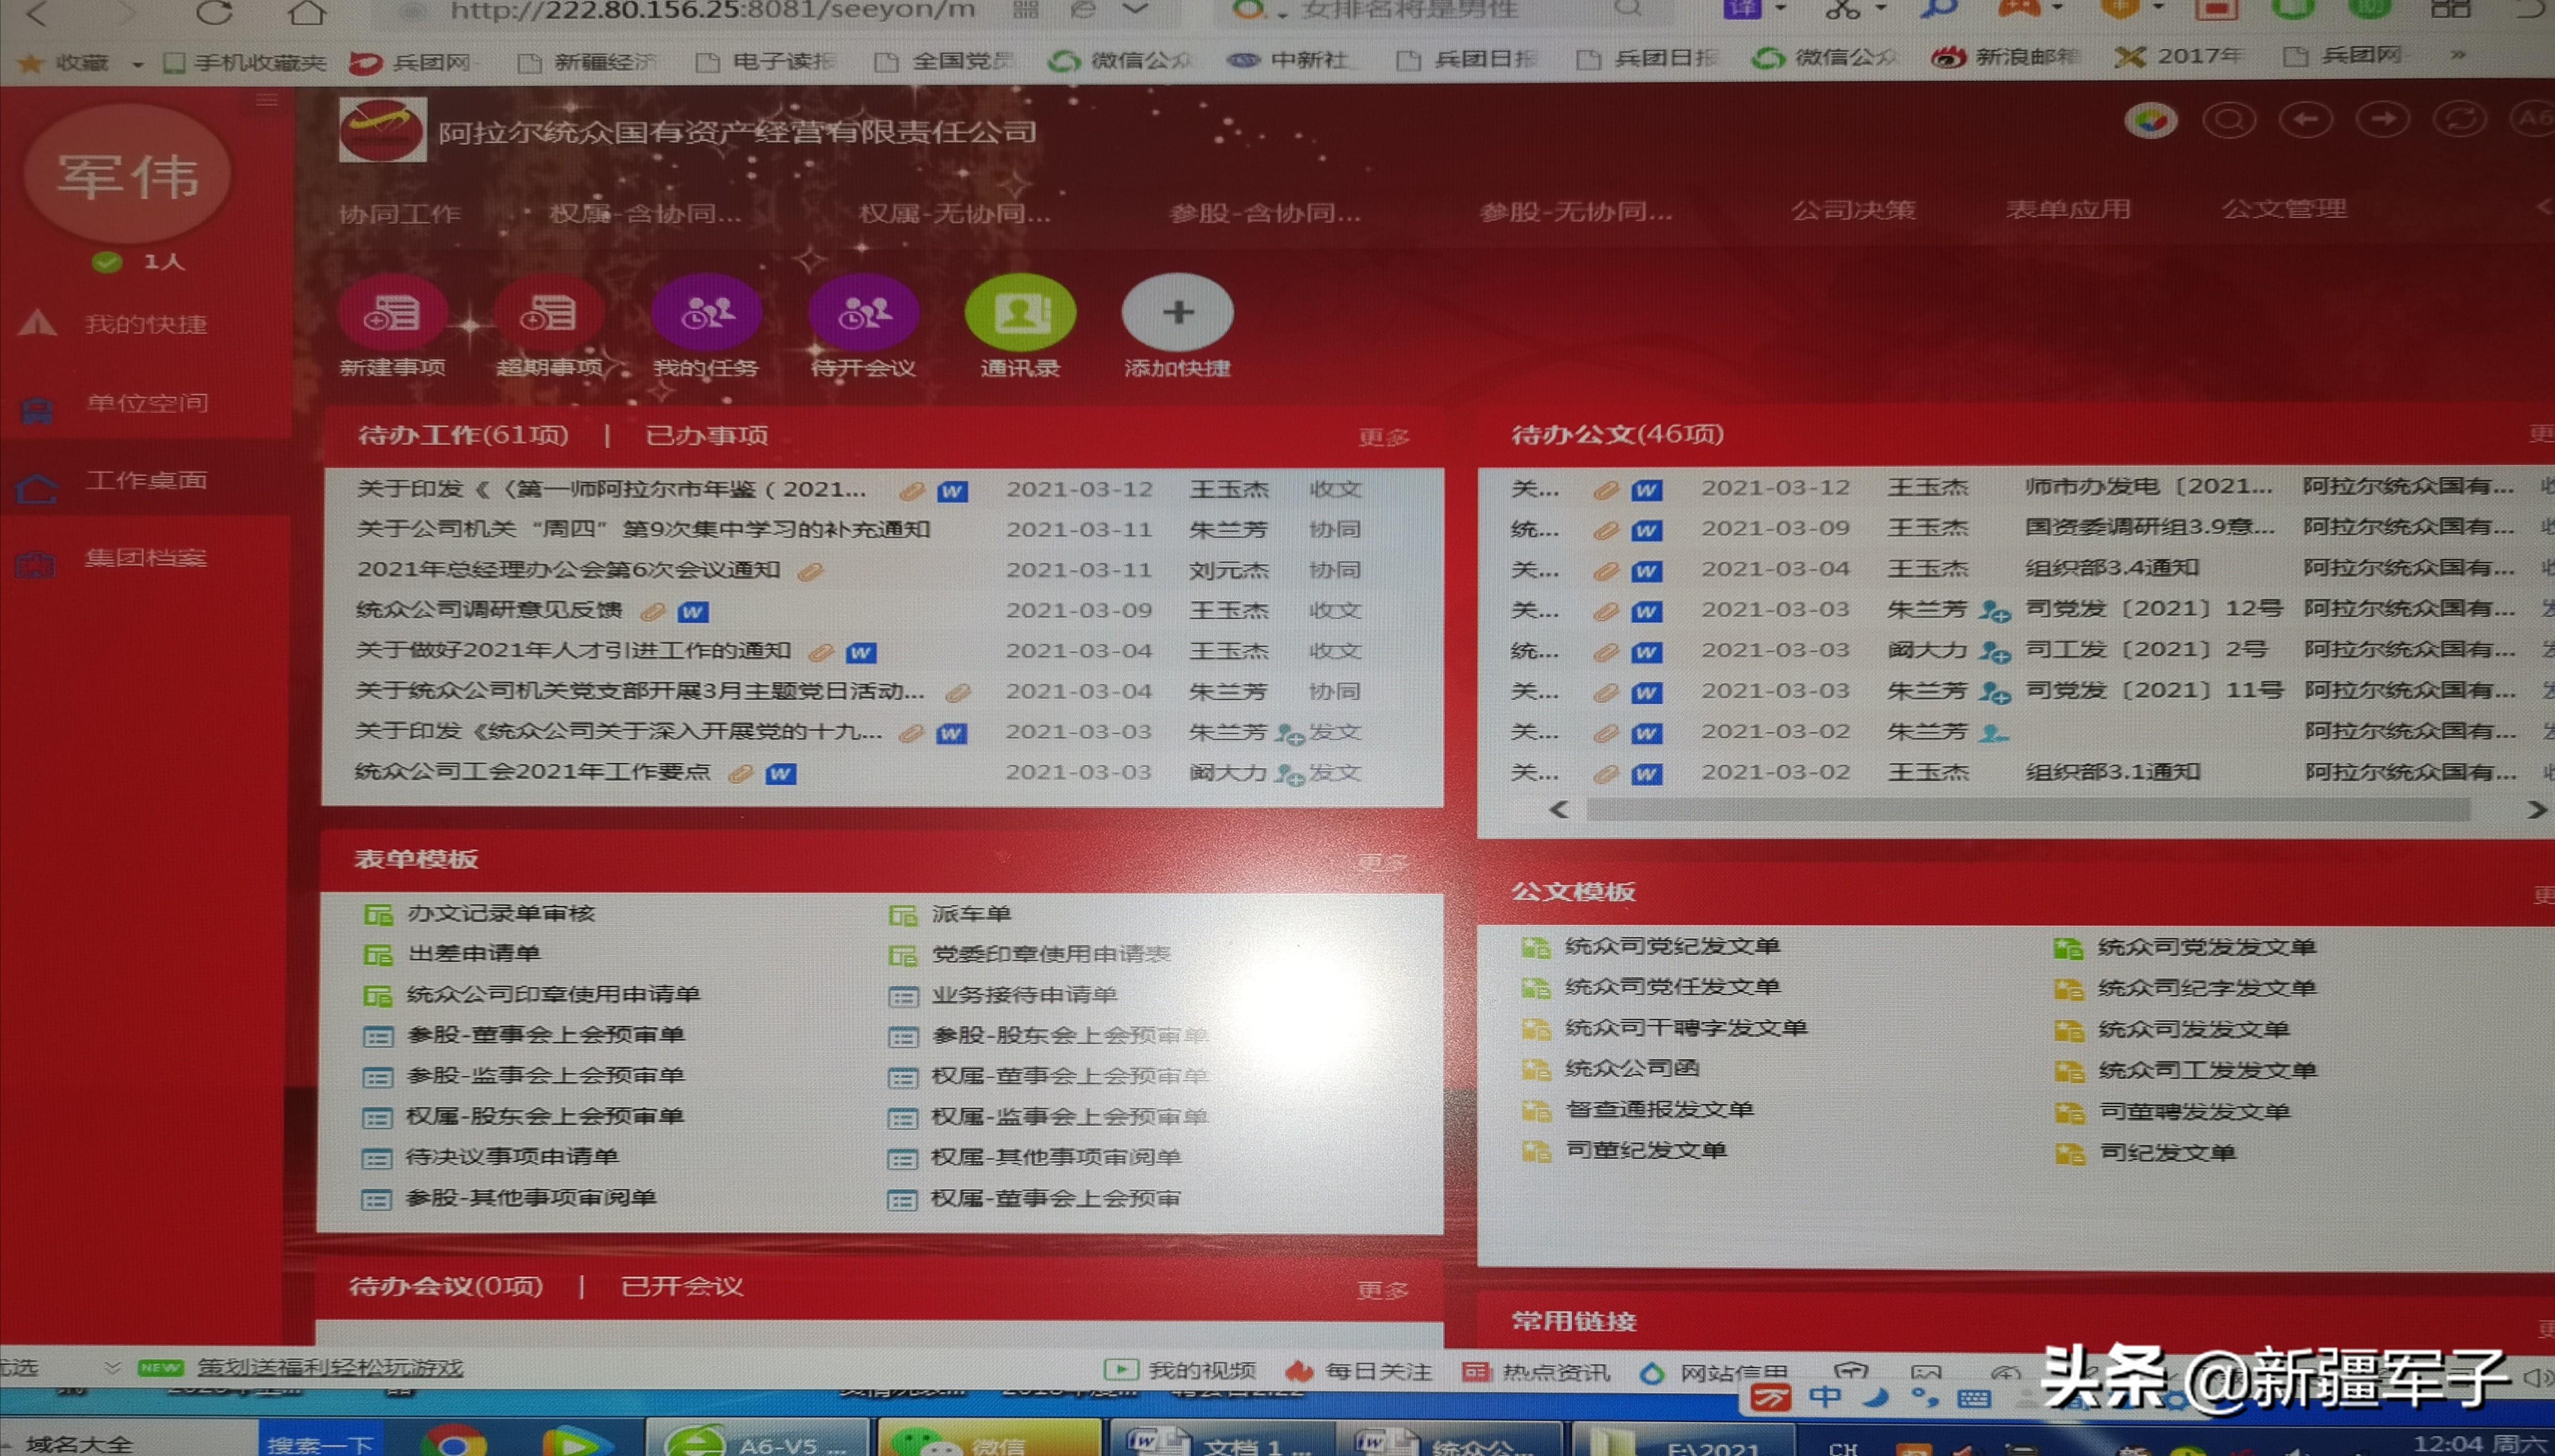Open the 通讯录 contacts icon
Image resolution: width=2555 pixels, height=1456 pixels.
[1020, 313]
